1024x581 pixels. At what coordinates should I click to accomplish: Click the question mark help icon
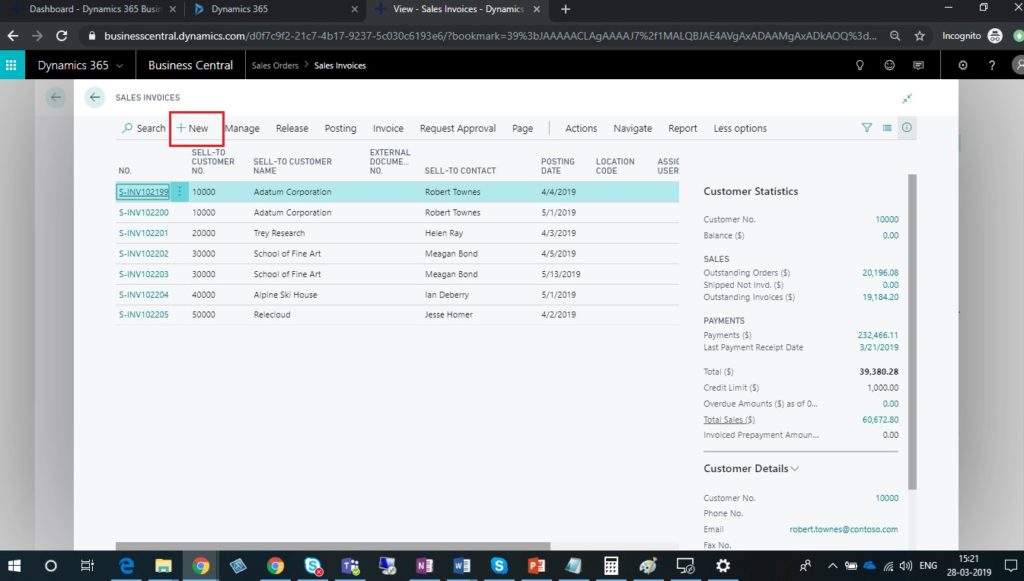click(x=992, y=65)
